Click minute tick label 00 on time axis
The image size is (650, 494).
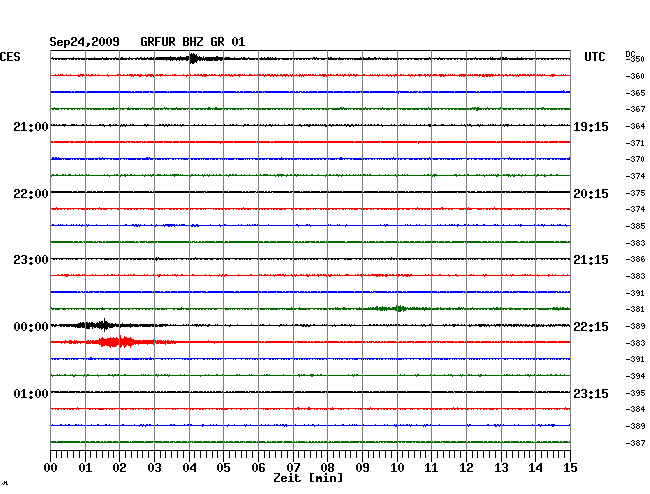tap(51, 467)
